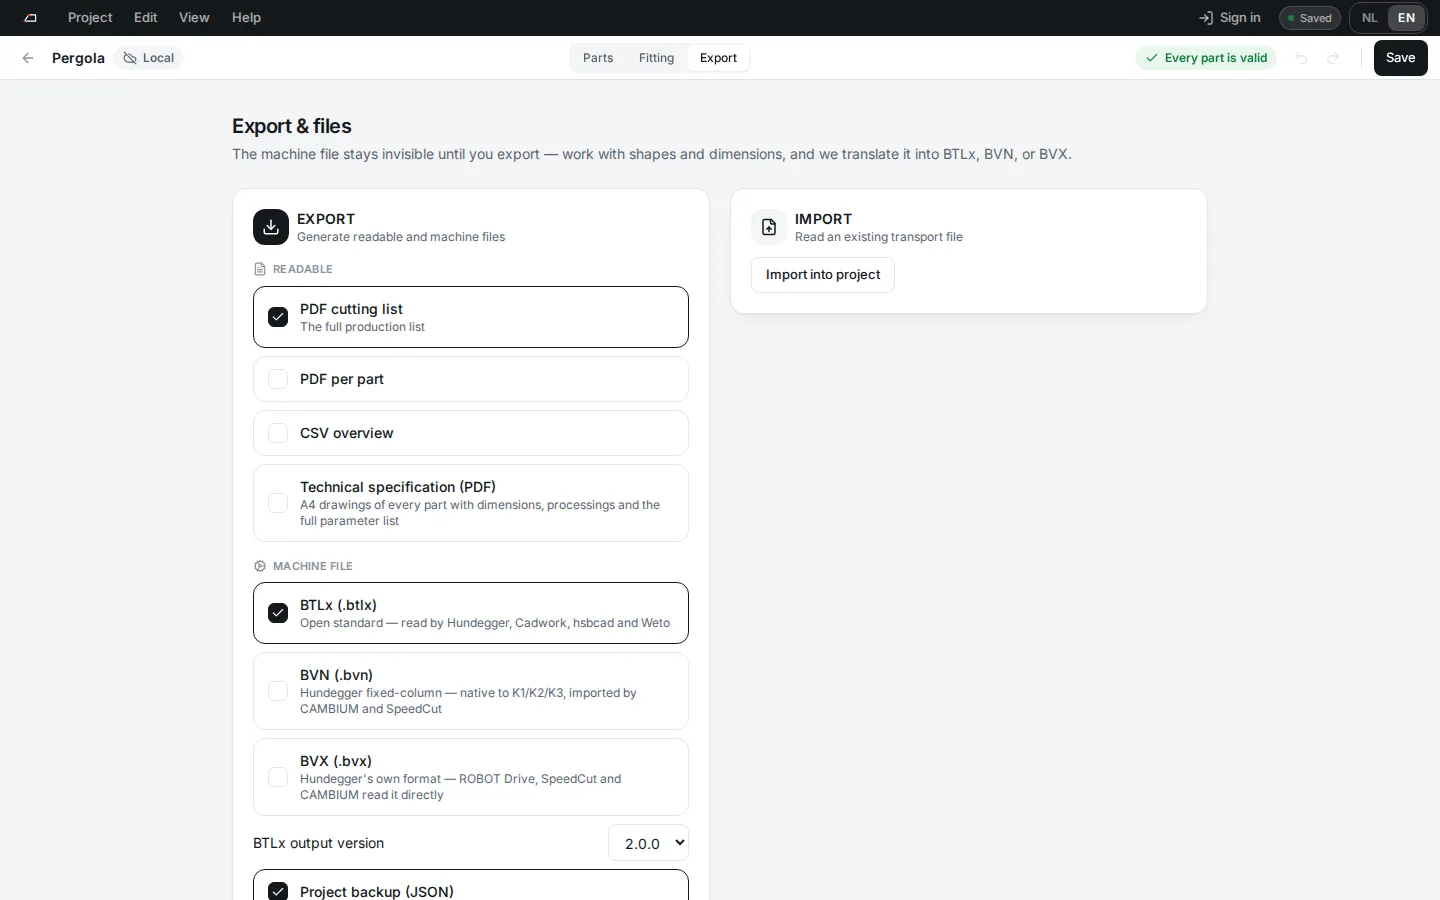This screenshot has width=1440, height=900.
Task: Enable the CSV overview checkbox
Action: pyautogui.click(x=278, y=433)
